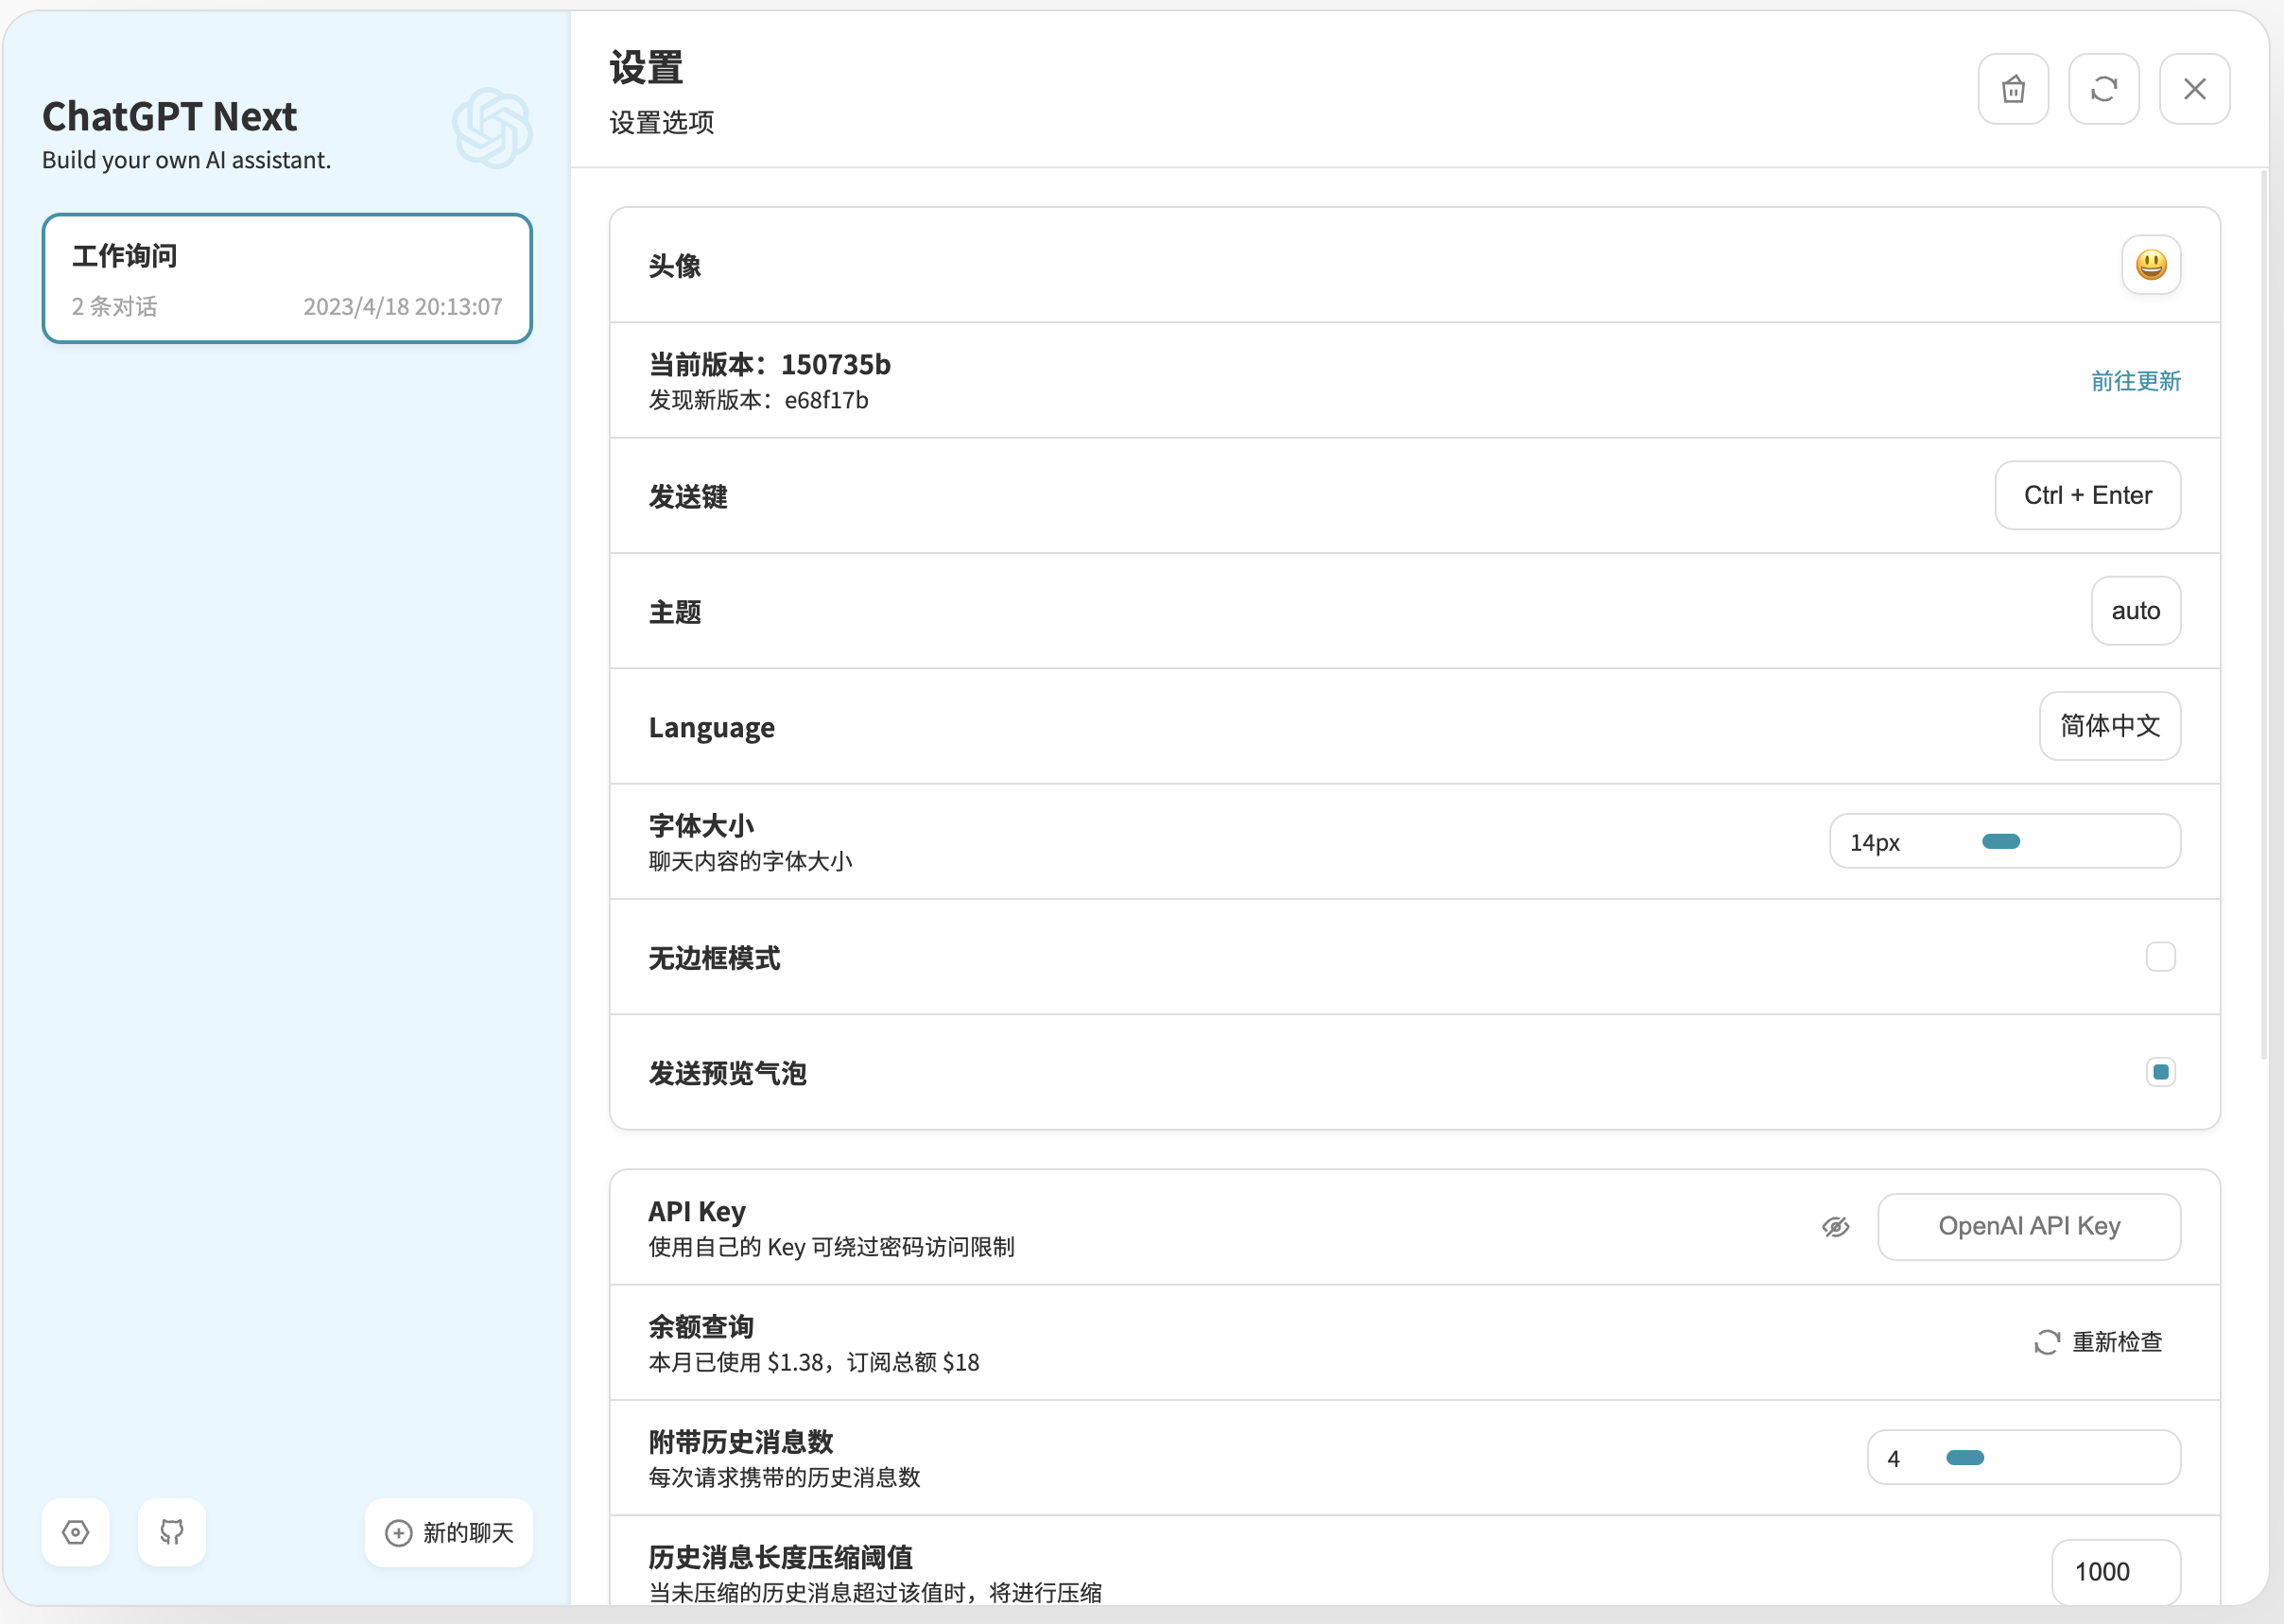Disable the 发送预览气泡 checkbox
The width and height of the screenshot is (2284, 1624).
click(2160, 1072)
